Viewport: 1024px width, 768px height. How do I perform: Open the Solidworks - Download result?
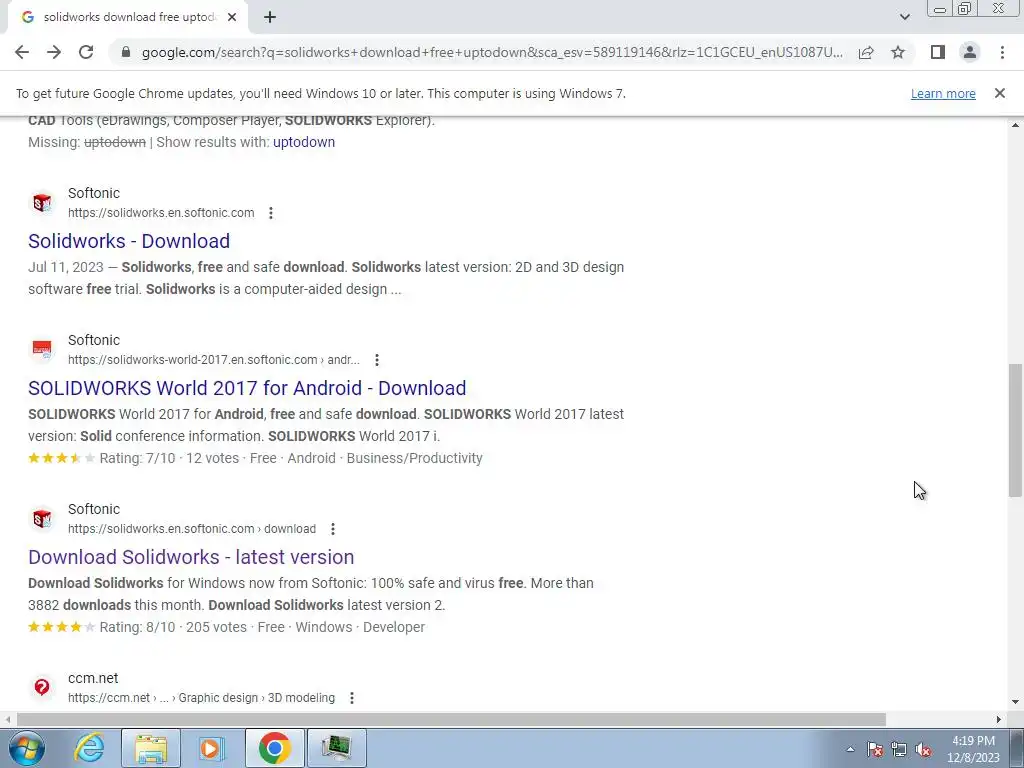point(129,241)
